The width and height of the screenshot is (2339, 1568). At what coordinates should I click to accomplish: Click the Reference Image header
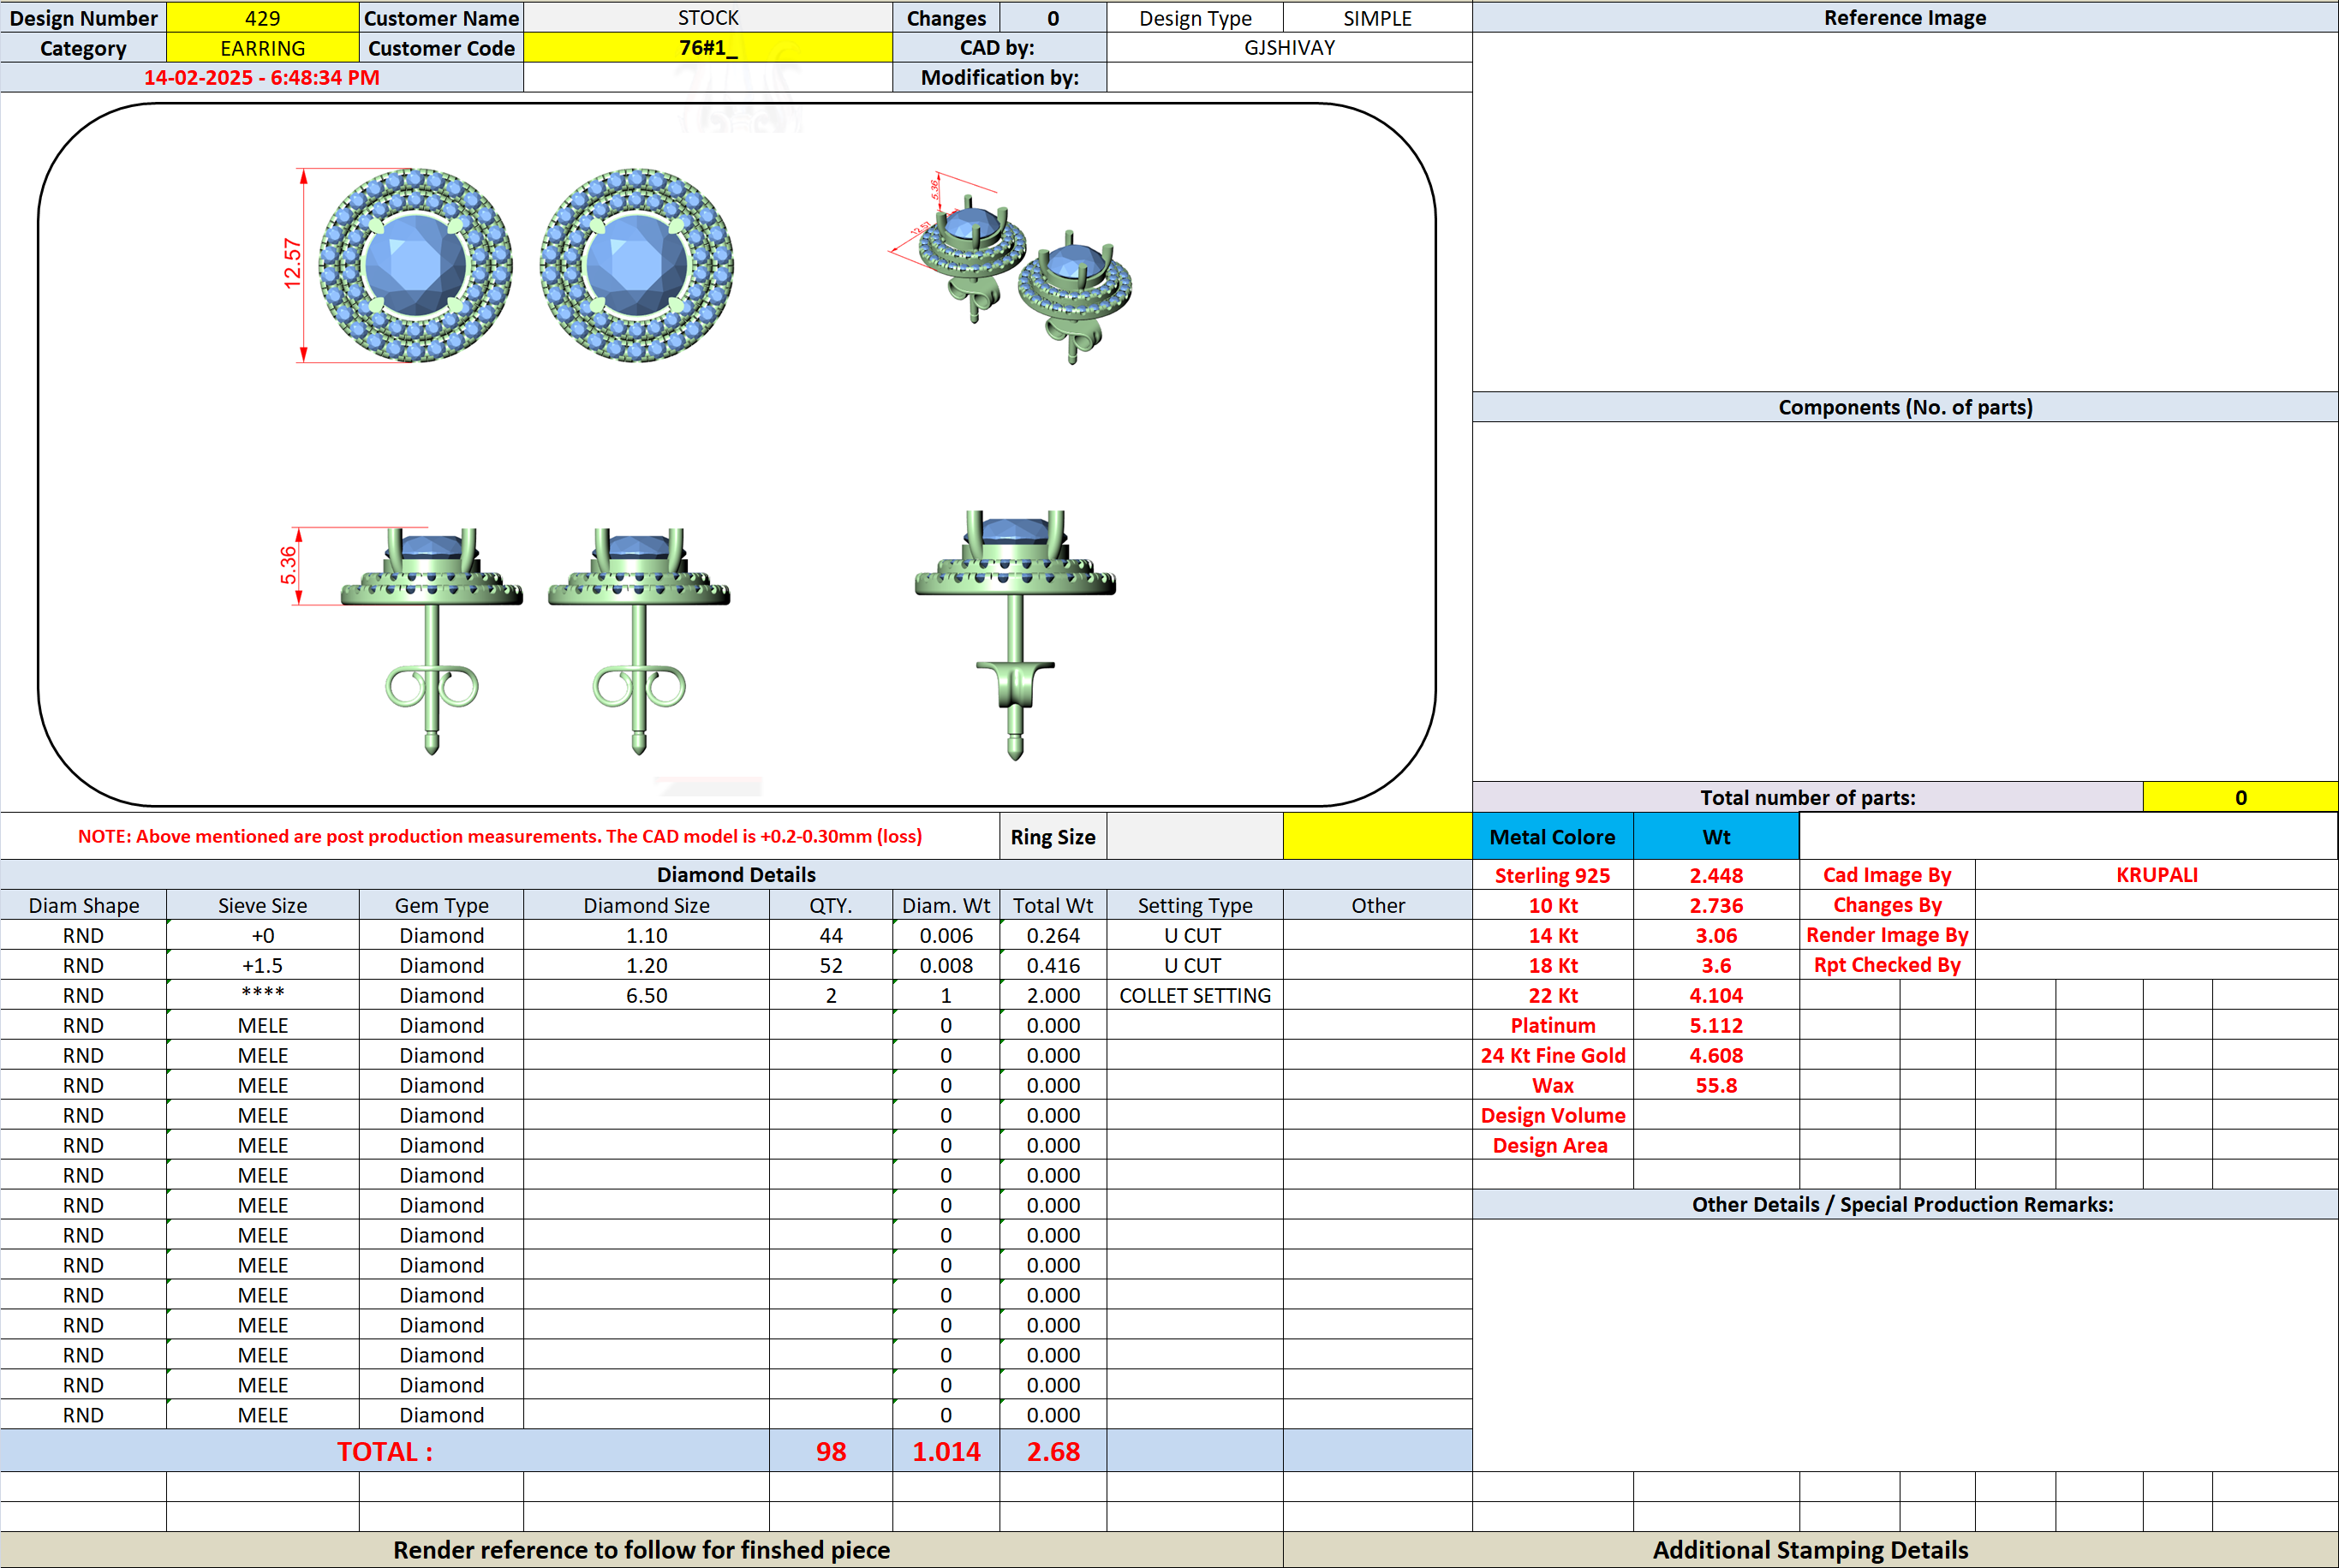point(1905,18)
